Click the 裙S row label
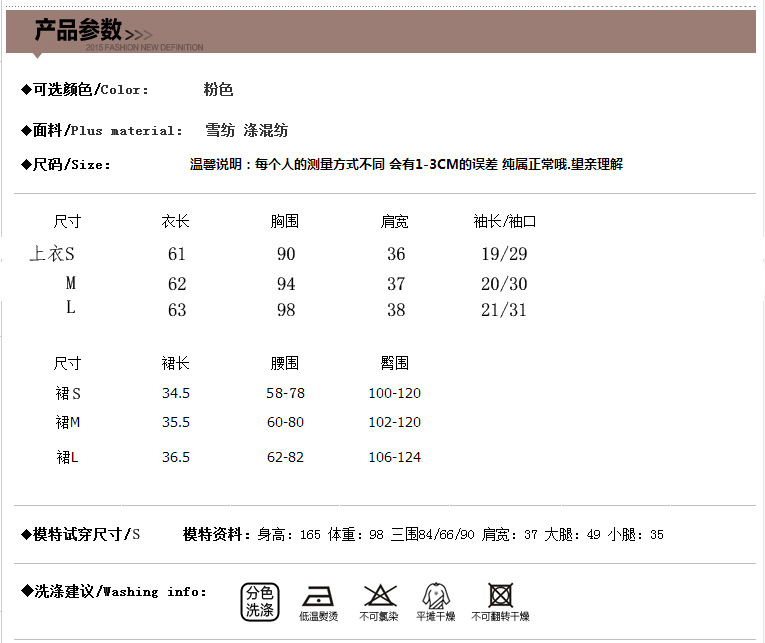The height and width of the screenshot is (643, 765). [68, 393]
